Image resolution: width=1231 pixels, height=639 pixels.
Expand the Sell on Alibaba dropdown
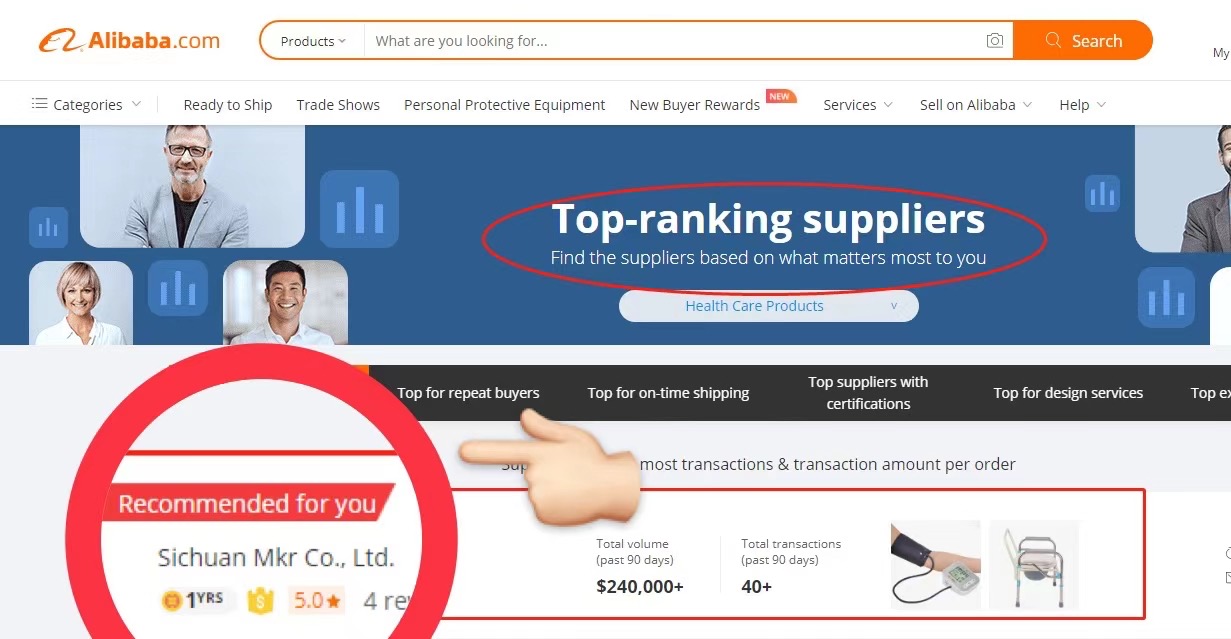point(976,104)
